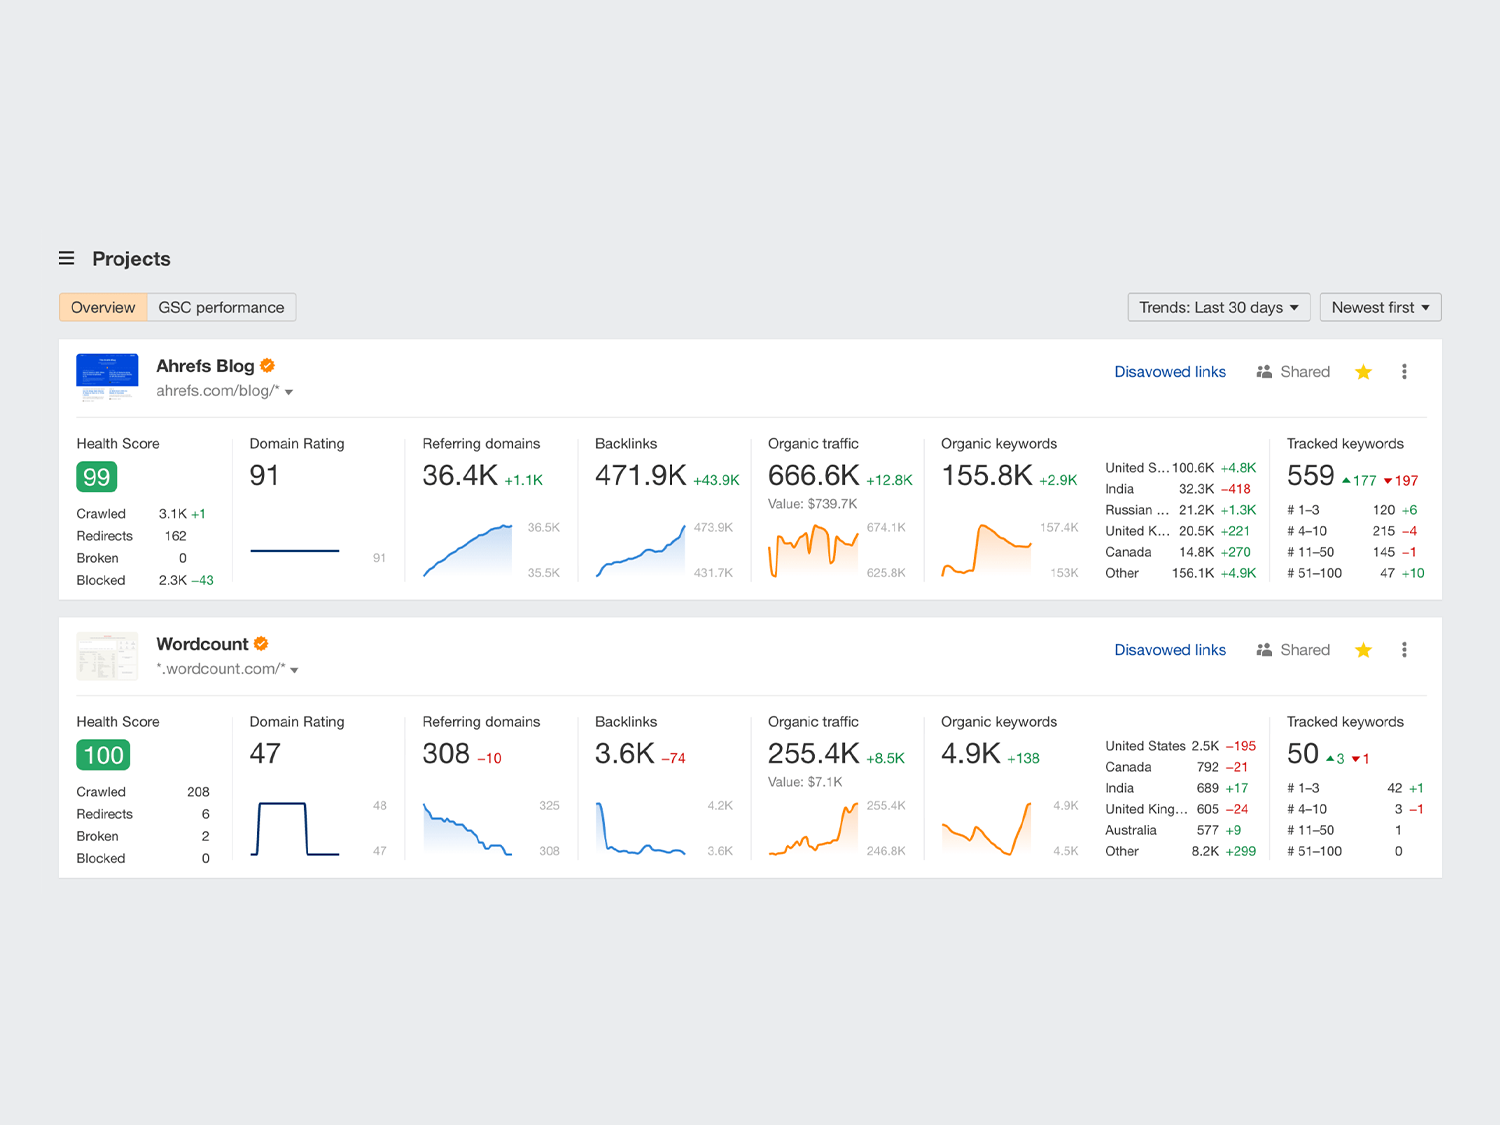Click Wordcount # 1–3 keywords count 42
This screenshot has width=1500, height=1125.
pyautogui.click(x=1394, y=788)
